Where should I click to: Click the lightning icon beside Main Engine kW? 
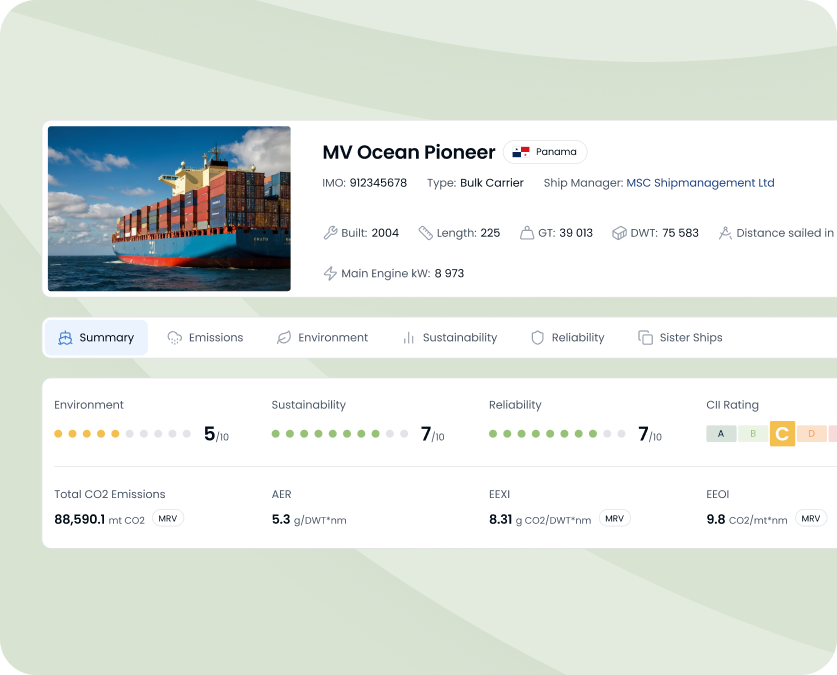tap(330, 273)
